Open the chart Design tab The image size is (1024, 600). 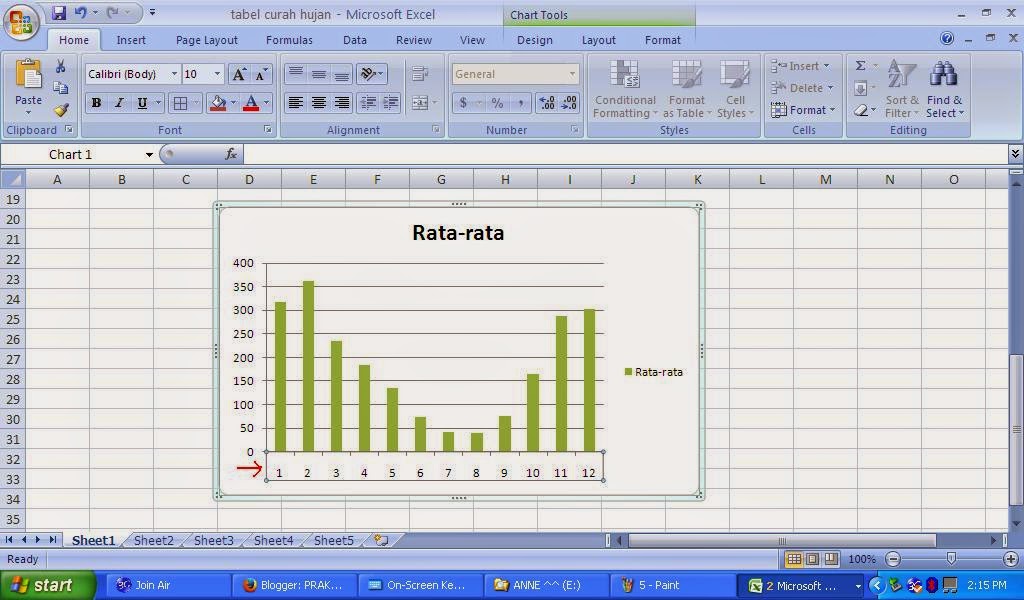pos(535,40)
